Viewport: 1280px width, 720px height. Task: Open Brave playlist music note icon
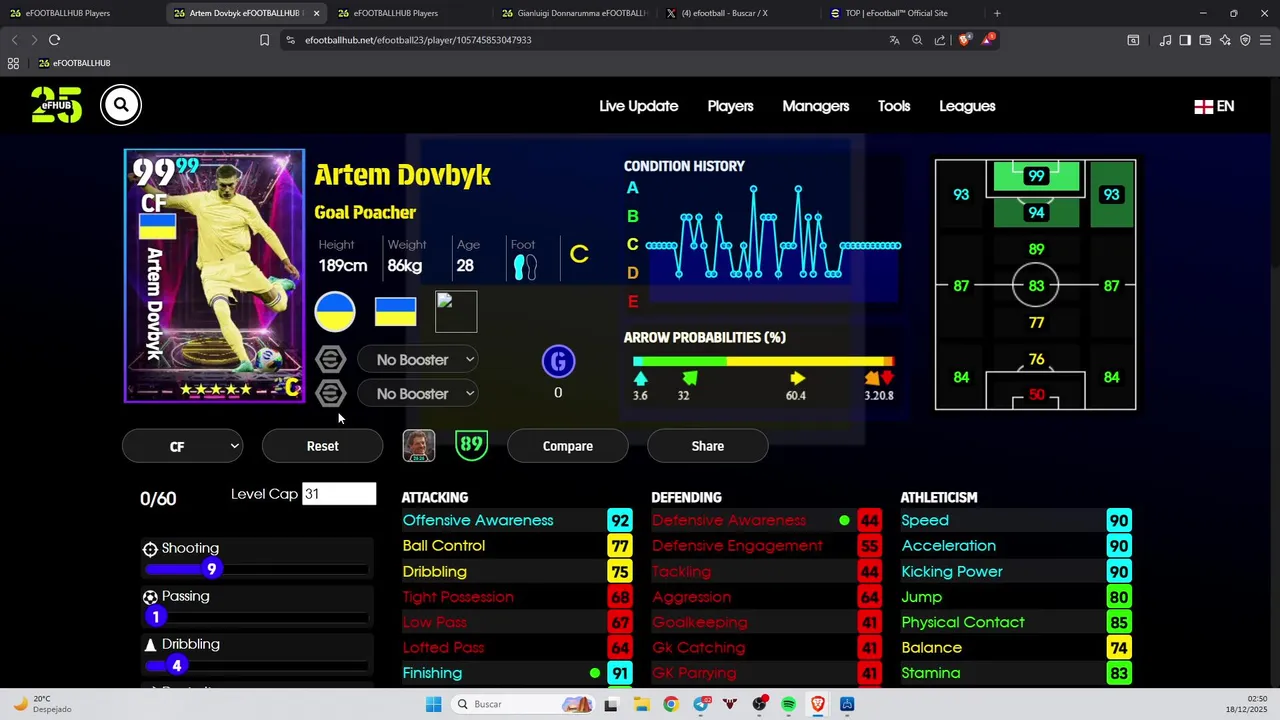[1165, 40]
